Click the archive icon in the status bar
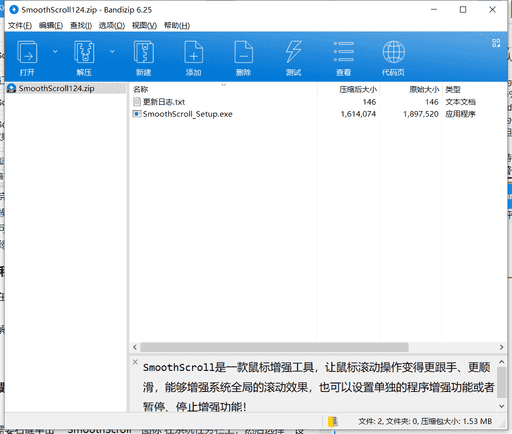Image resolution: width=512 pixels, height=434 pixels. (x=332, y=422)
